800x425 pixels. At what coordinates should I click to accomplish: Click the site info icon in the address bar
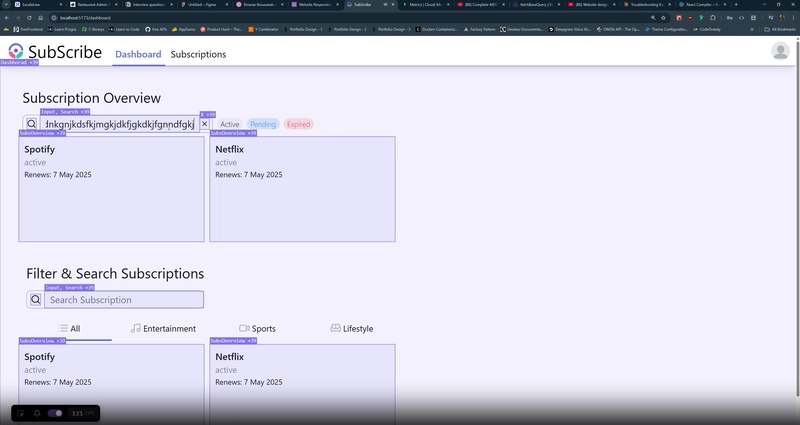click(54, 17)
